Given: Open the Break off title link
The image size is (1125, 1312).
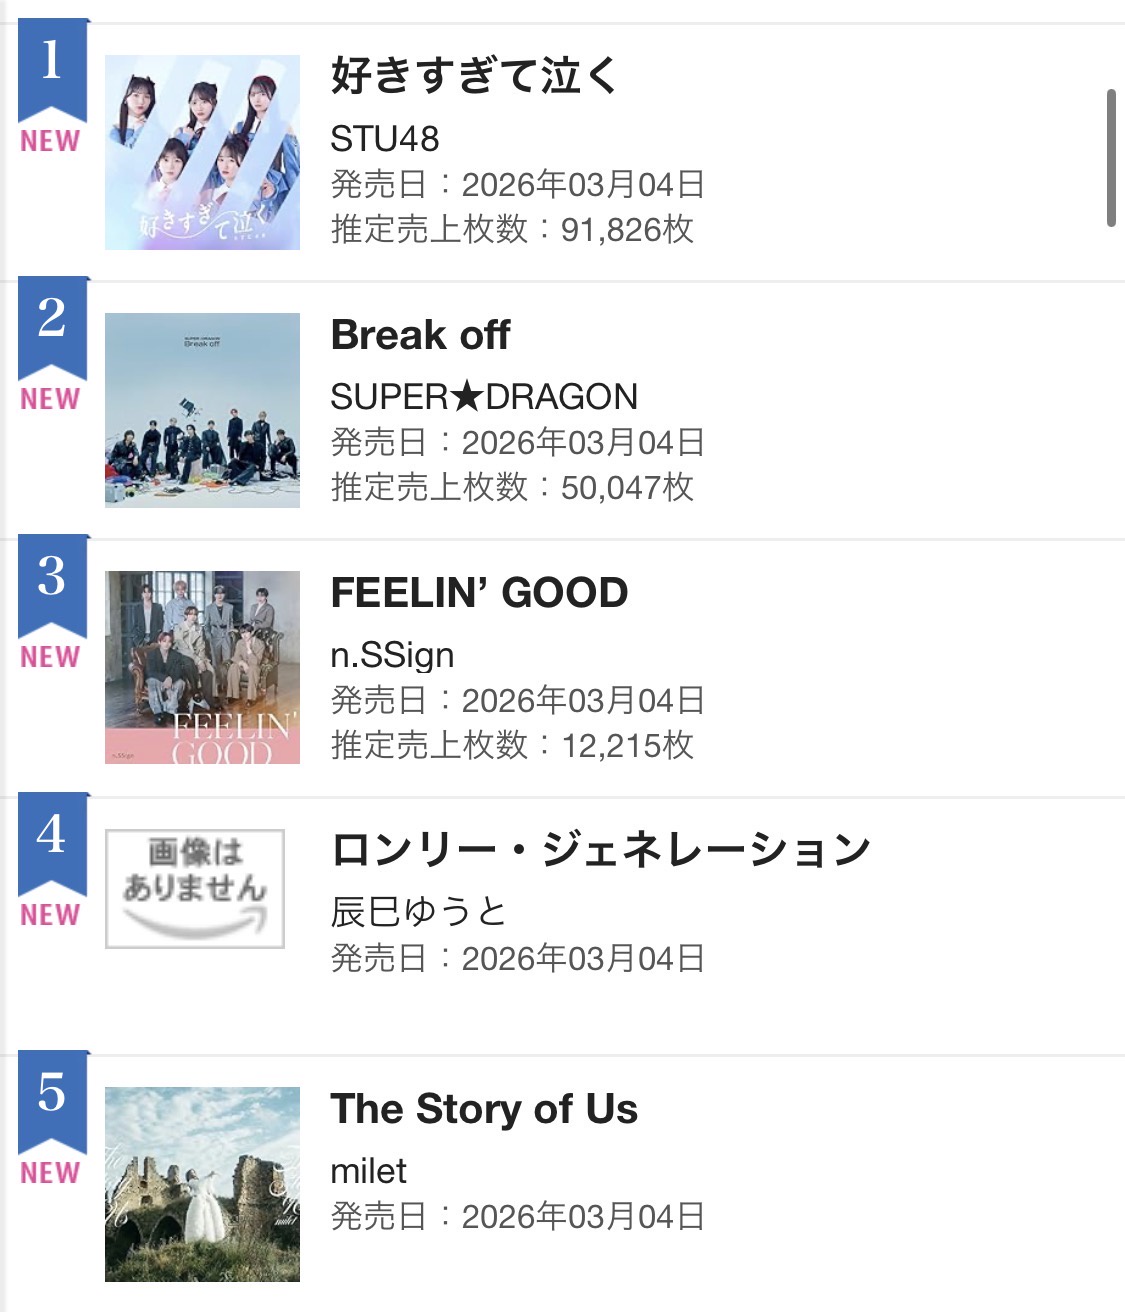Looking at the screenshot, I should [x=420, y=336].
